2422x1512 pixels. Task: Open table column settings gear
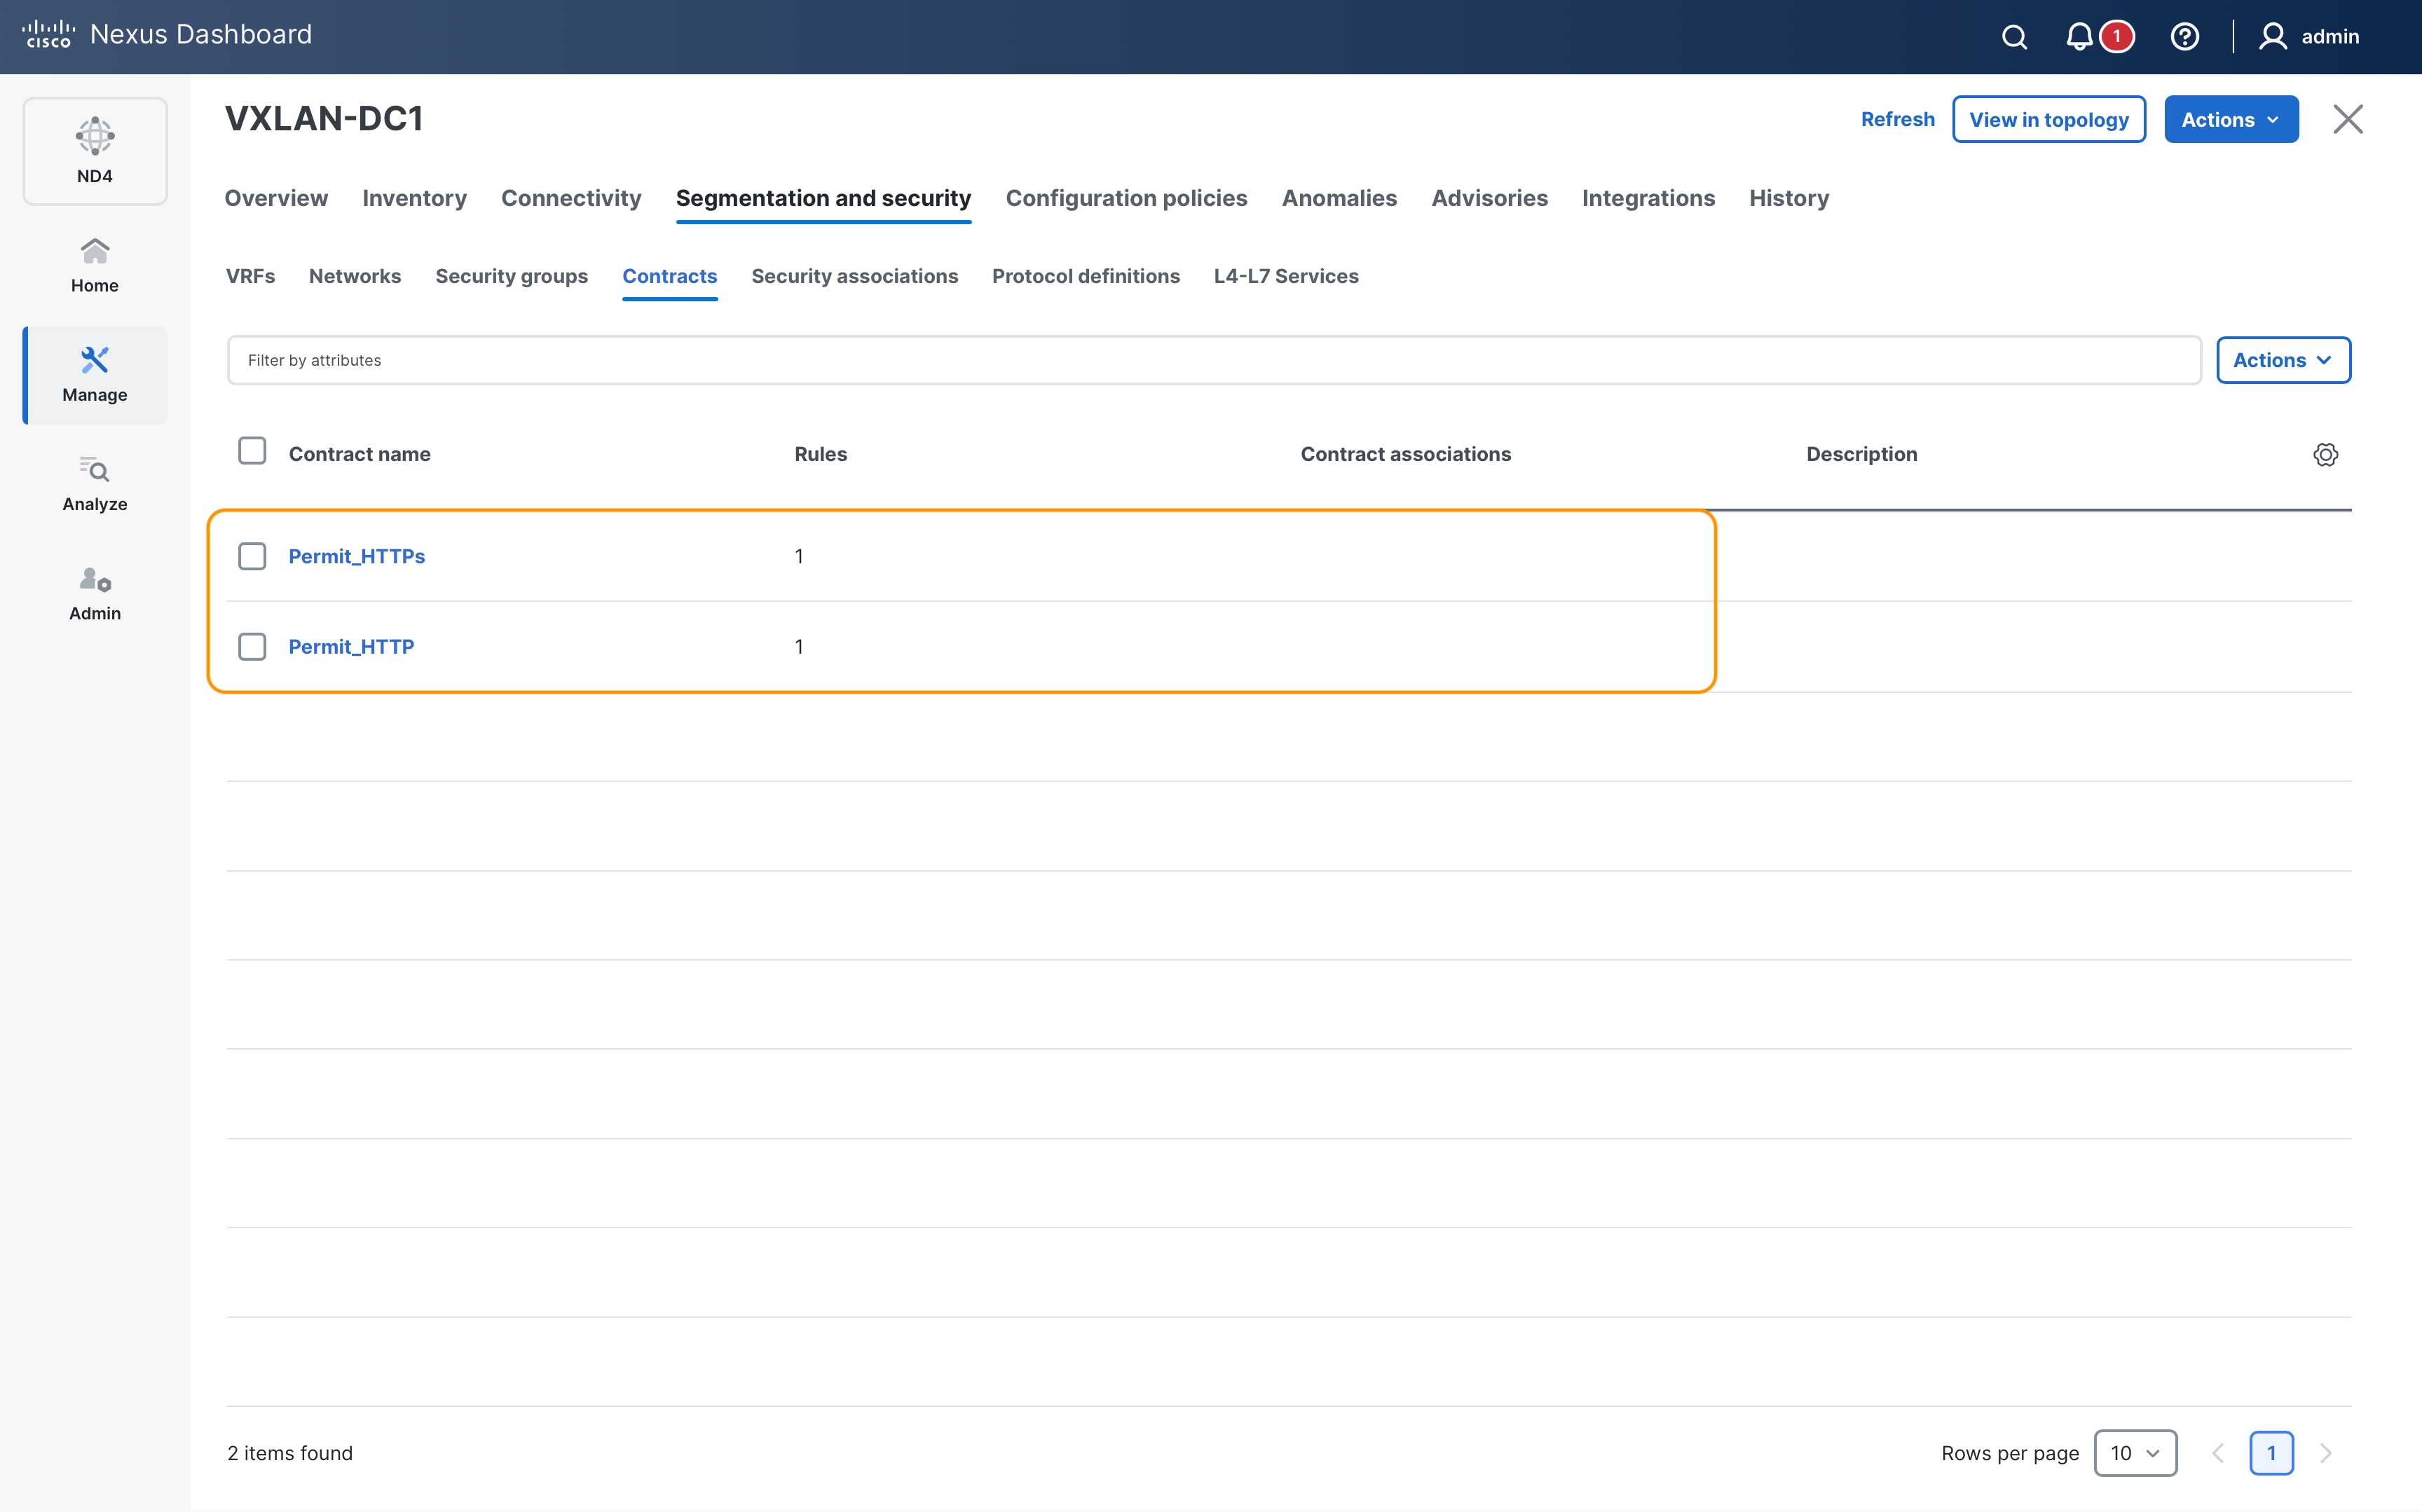point(2325,454)
